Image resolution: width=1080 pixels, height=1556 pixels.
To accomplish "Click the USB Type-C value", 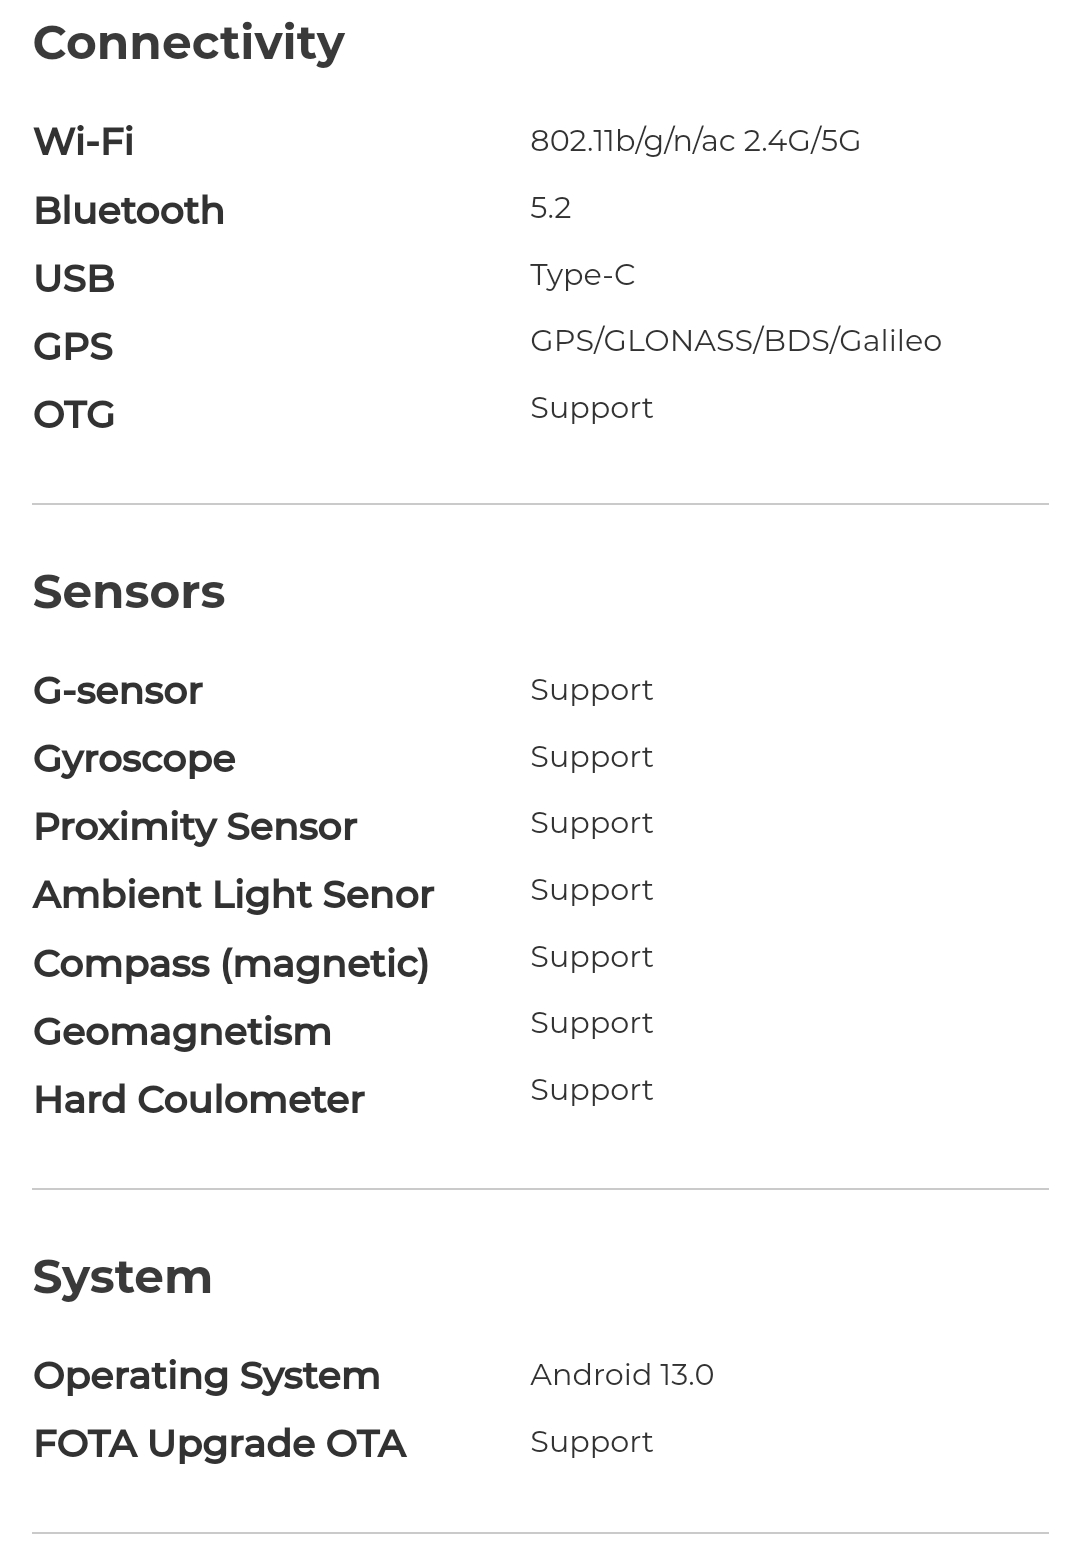I will point(583,275).
